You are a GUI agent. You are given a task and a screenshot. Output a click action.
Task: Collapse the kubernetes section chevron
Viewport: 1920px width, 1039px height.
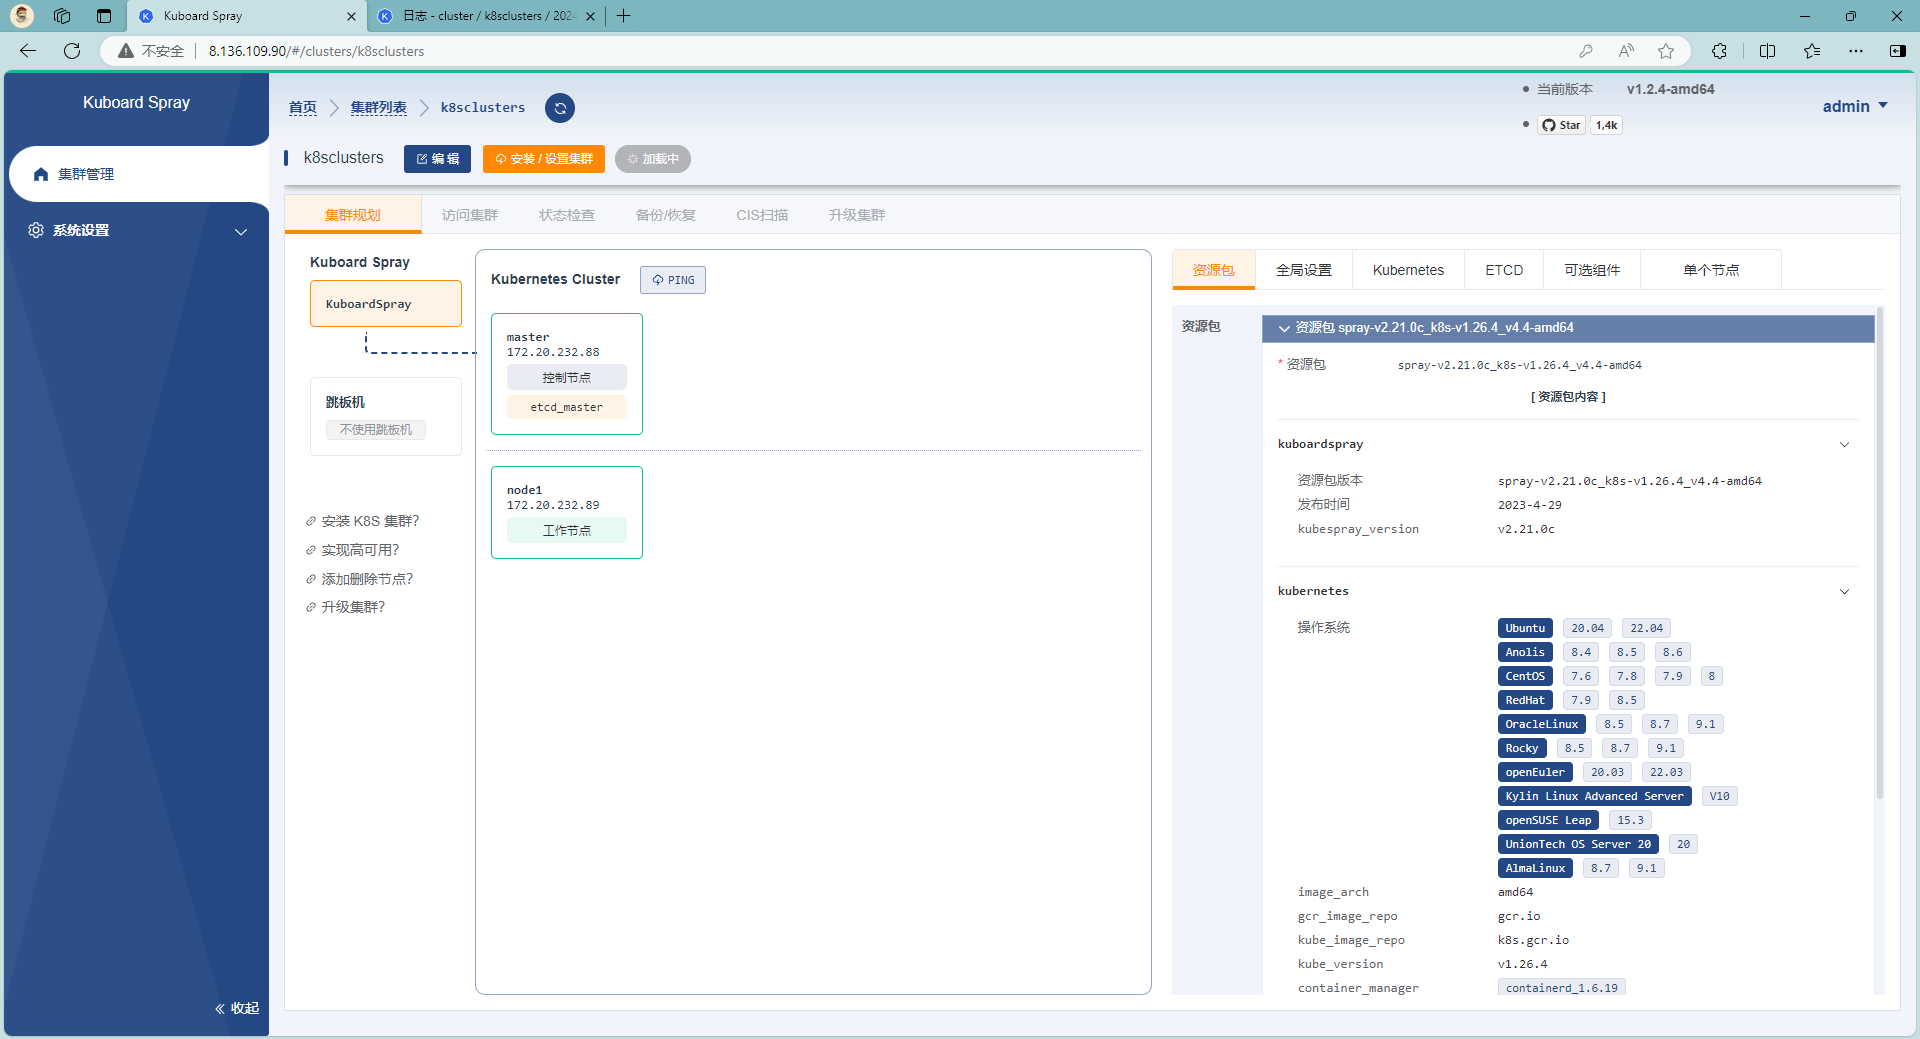[1844, 591]
